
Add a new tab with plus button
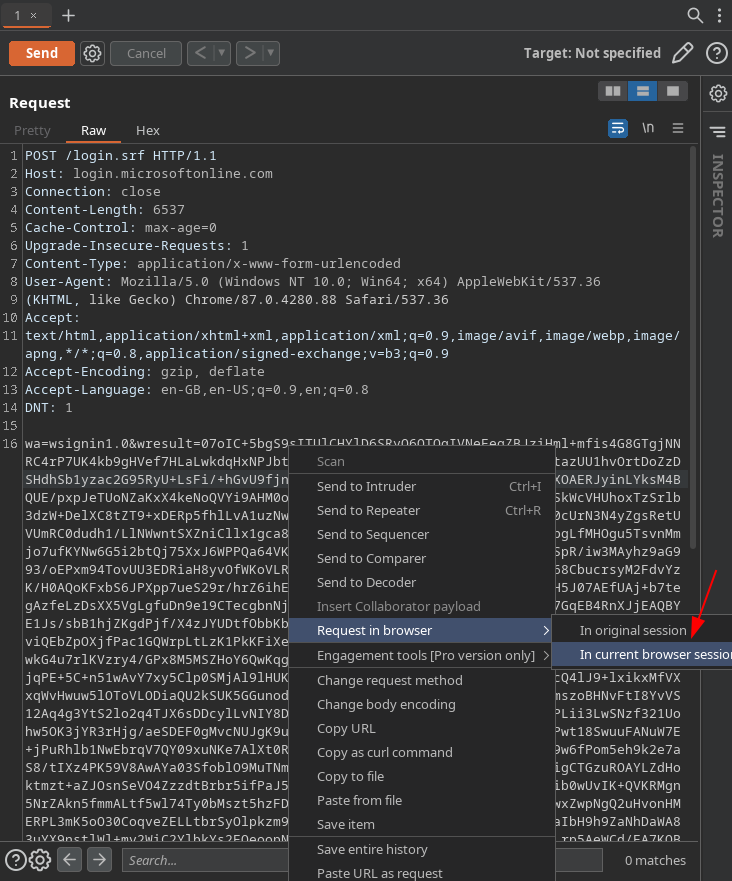tap(68, 16)
